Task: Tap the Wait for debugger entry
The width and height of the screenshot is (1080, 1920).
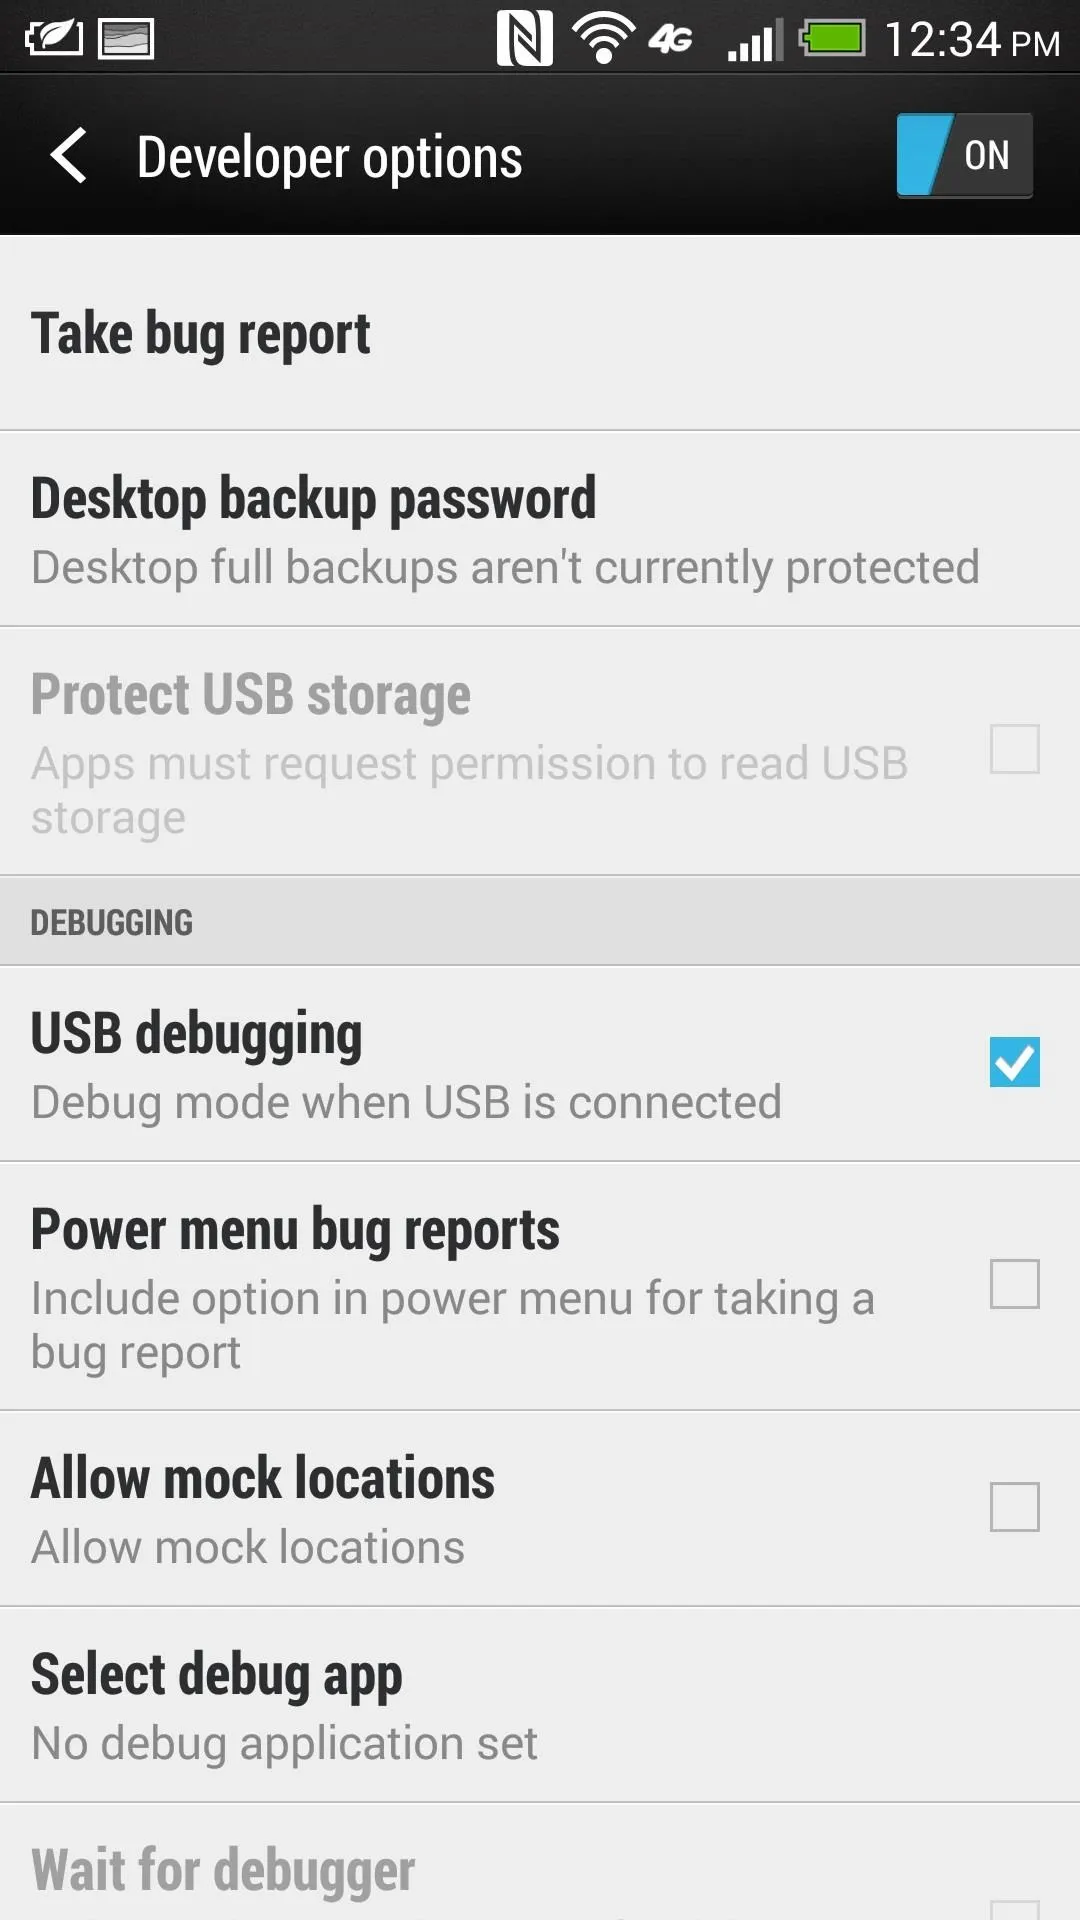Action: 540,1863
